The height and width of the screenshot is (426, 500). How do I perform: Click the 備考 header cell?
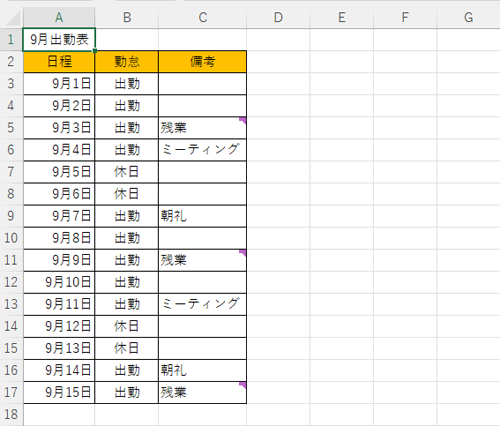click(203, 62)
